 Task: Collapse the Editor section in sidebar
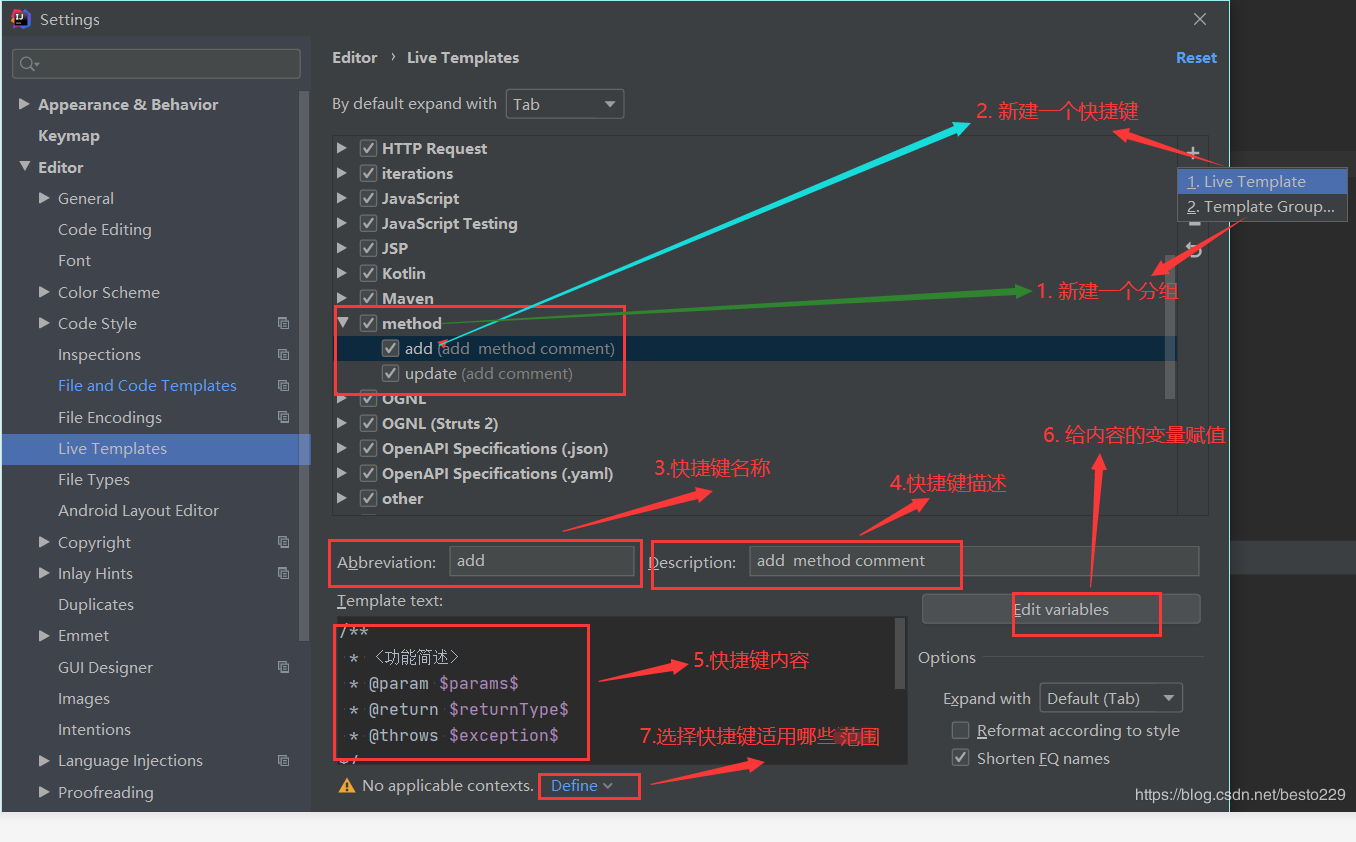pyautogui.click(x=25, y=167)
